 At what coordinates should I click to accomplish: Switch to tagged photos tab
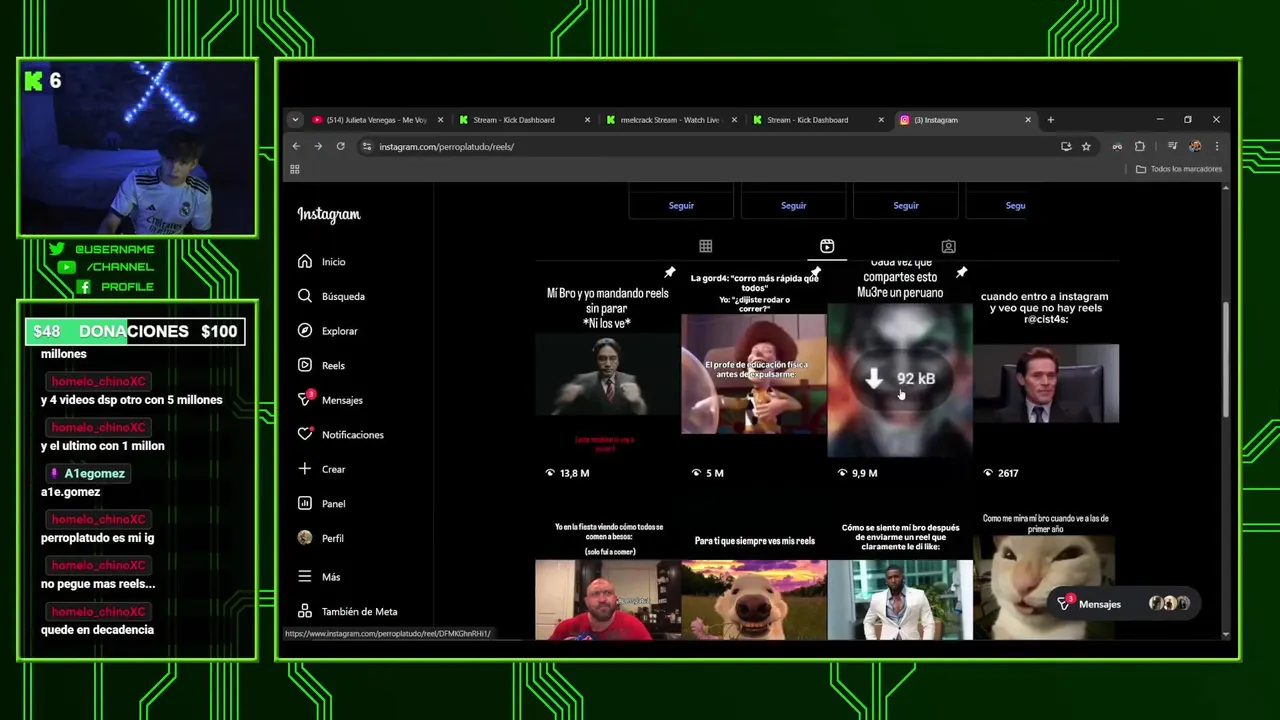click(x=948, y=246)
